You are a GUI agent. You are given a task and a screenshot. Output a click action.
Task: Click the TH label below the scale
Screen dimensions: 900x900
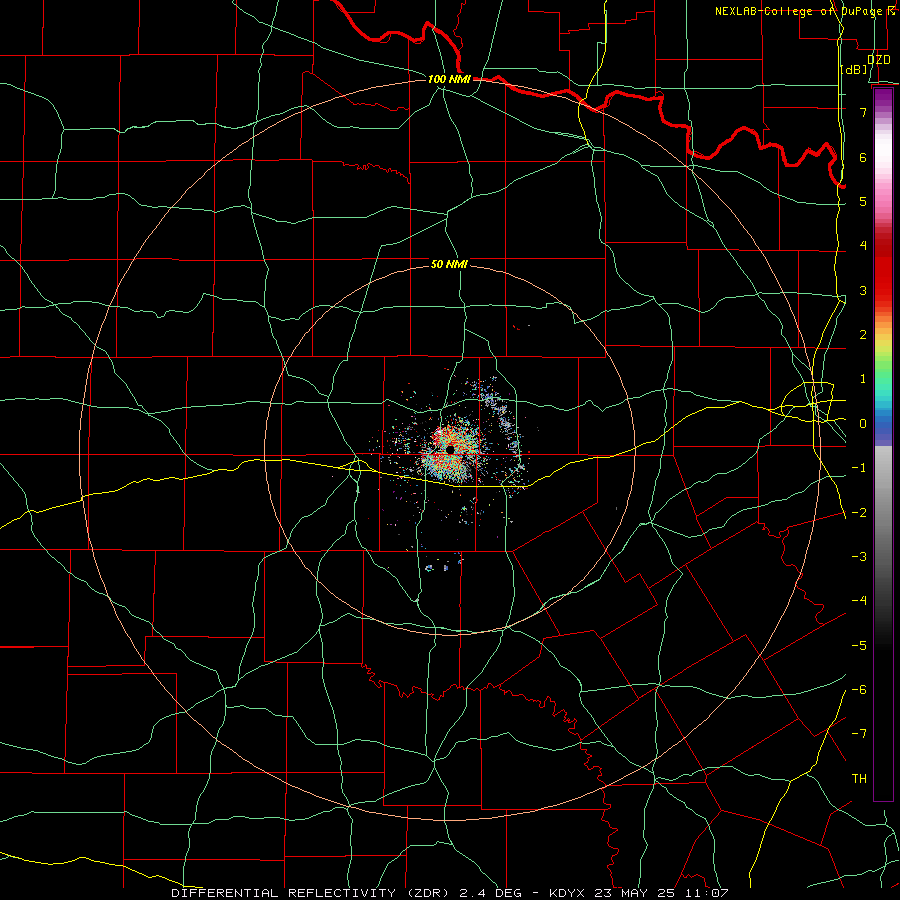pyautogui.click(x=859, y=779)
